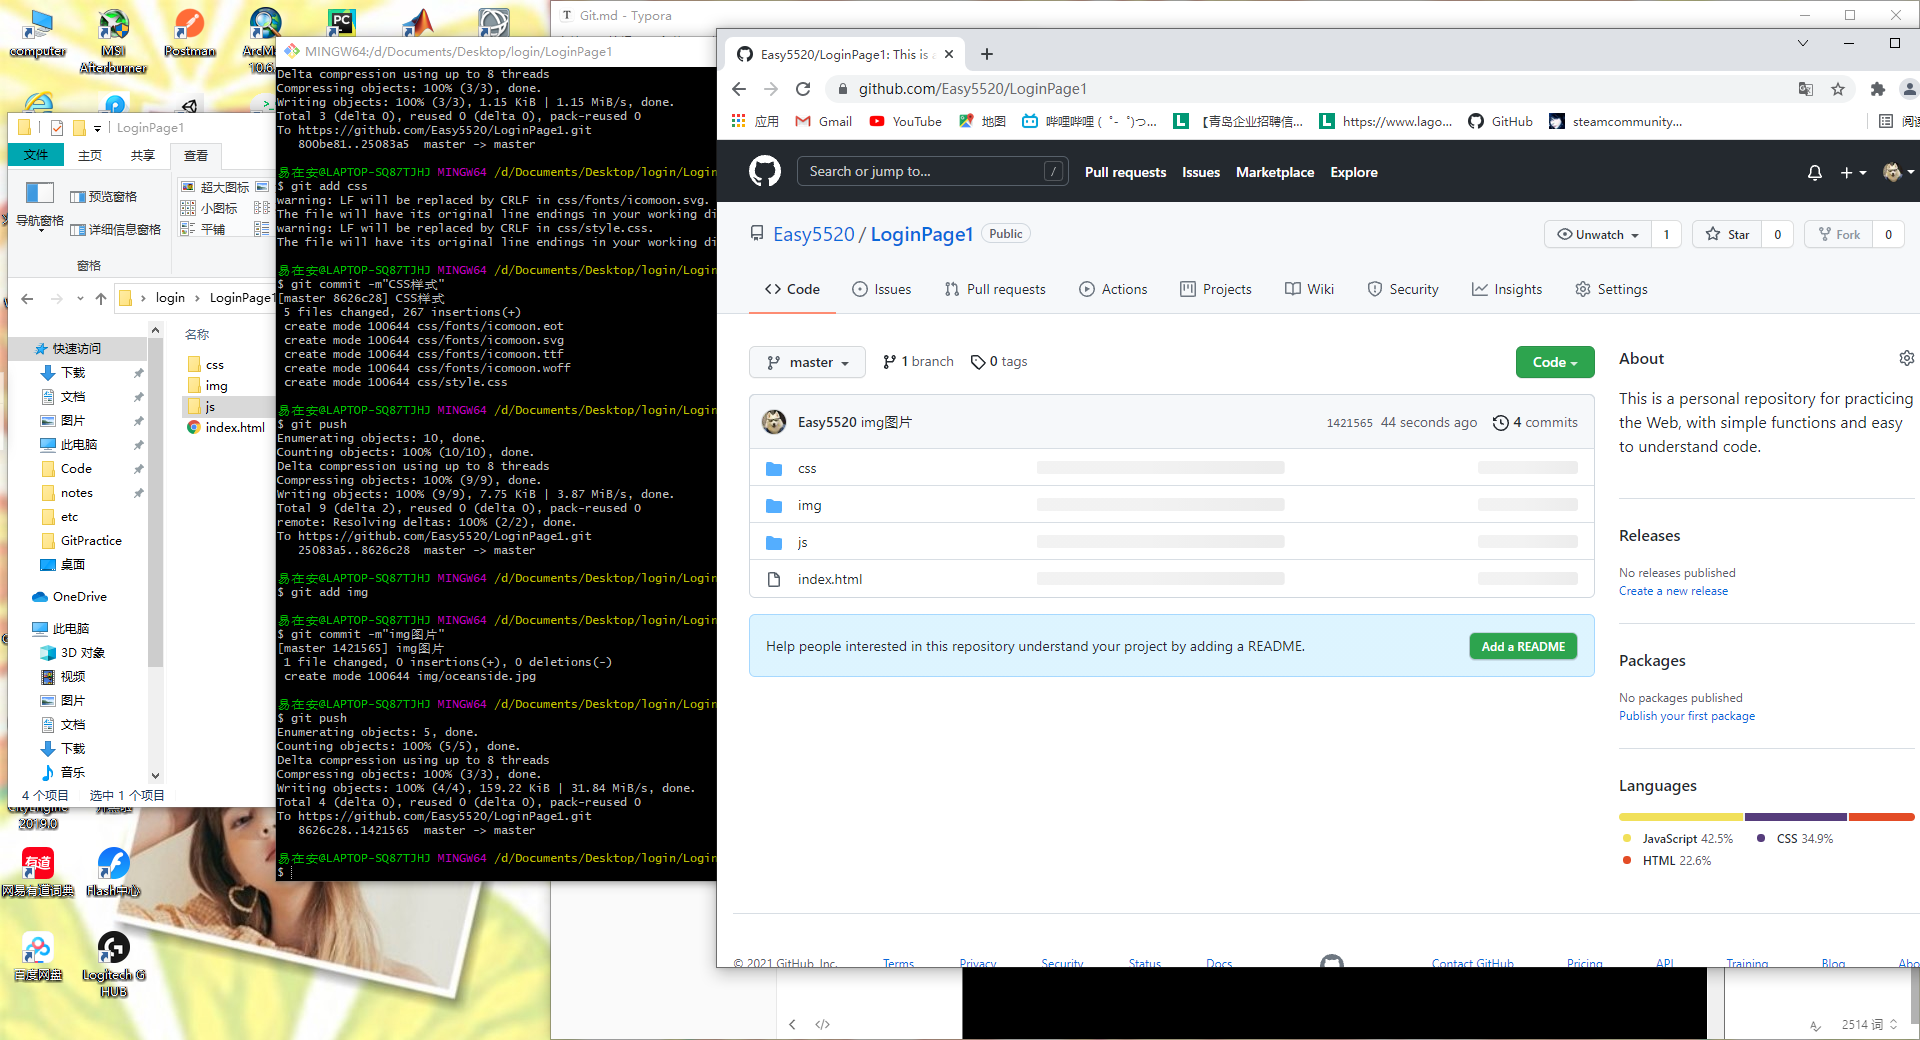This screenshot has height=1040, width=1920.
Task: Fork the repository
Action: [1838, 234]
